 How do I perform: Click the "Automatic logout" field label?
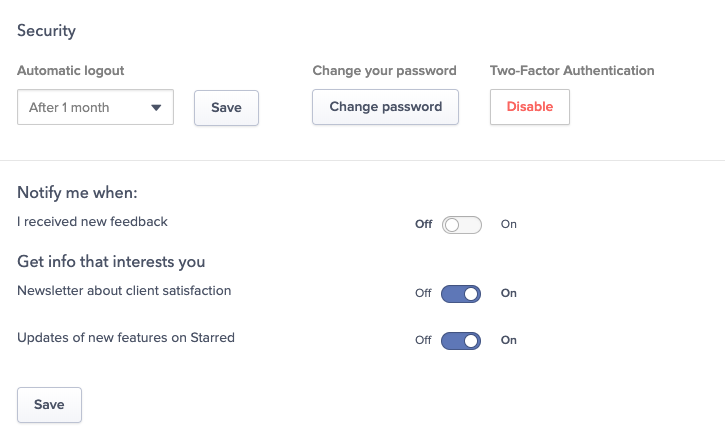[70, 71]
